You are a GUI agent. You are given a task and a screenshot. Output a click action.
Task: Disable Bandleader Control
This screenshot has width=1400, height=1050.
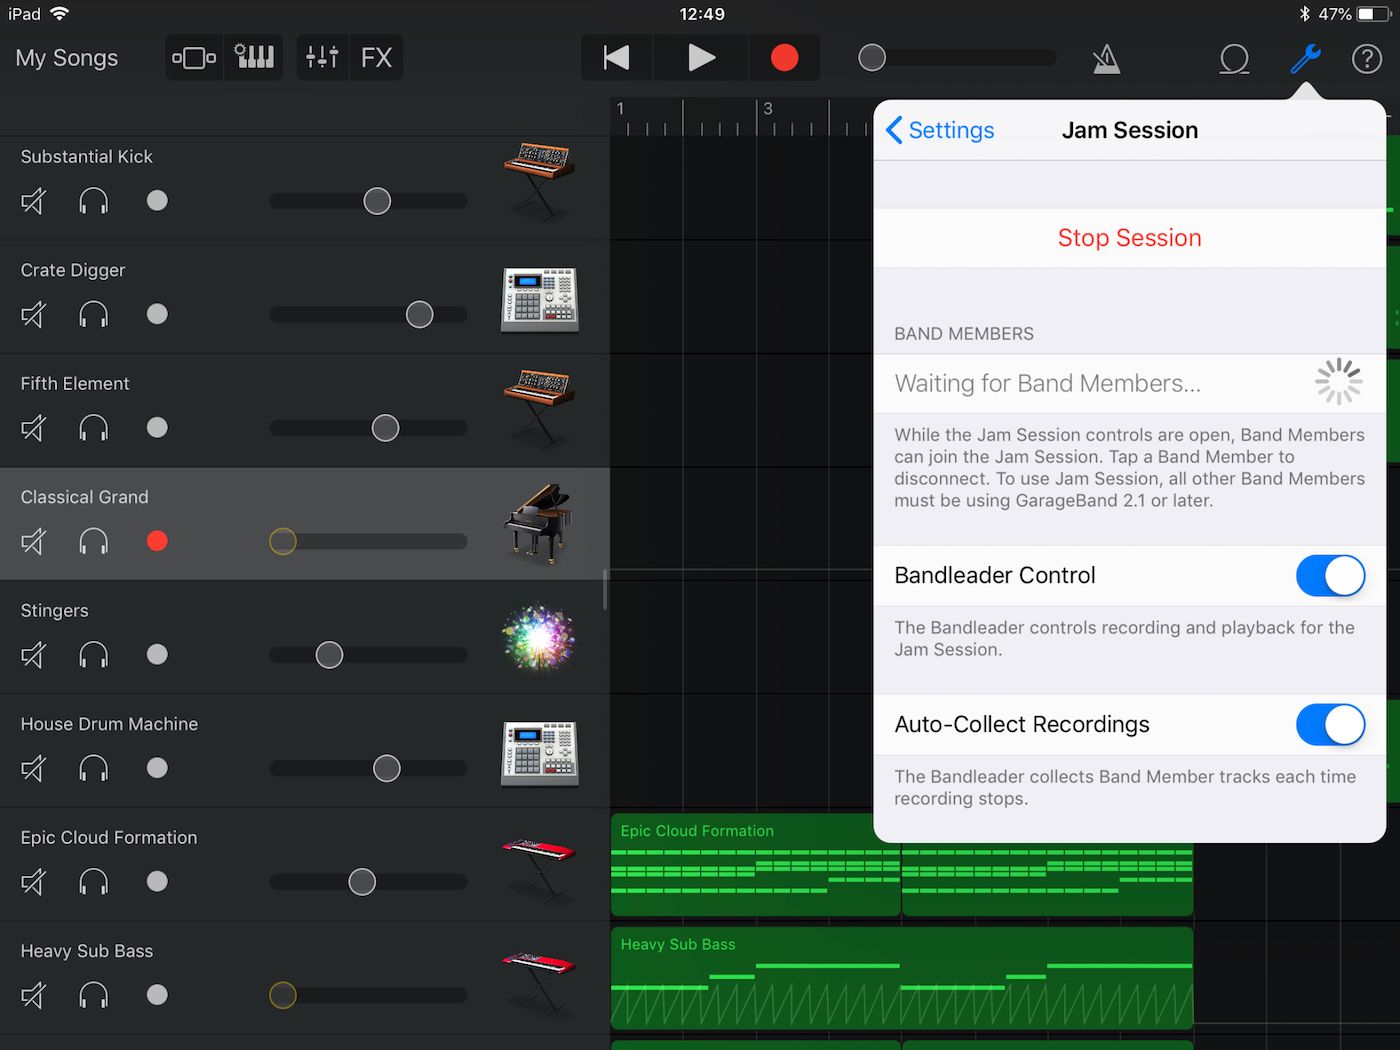(1330, 576)
